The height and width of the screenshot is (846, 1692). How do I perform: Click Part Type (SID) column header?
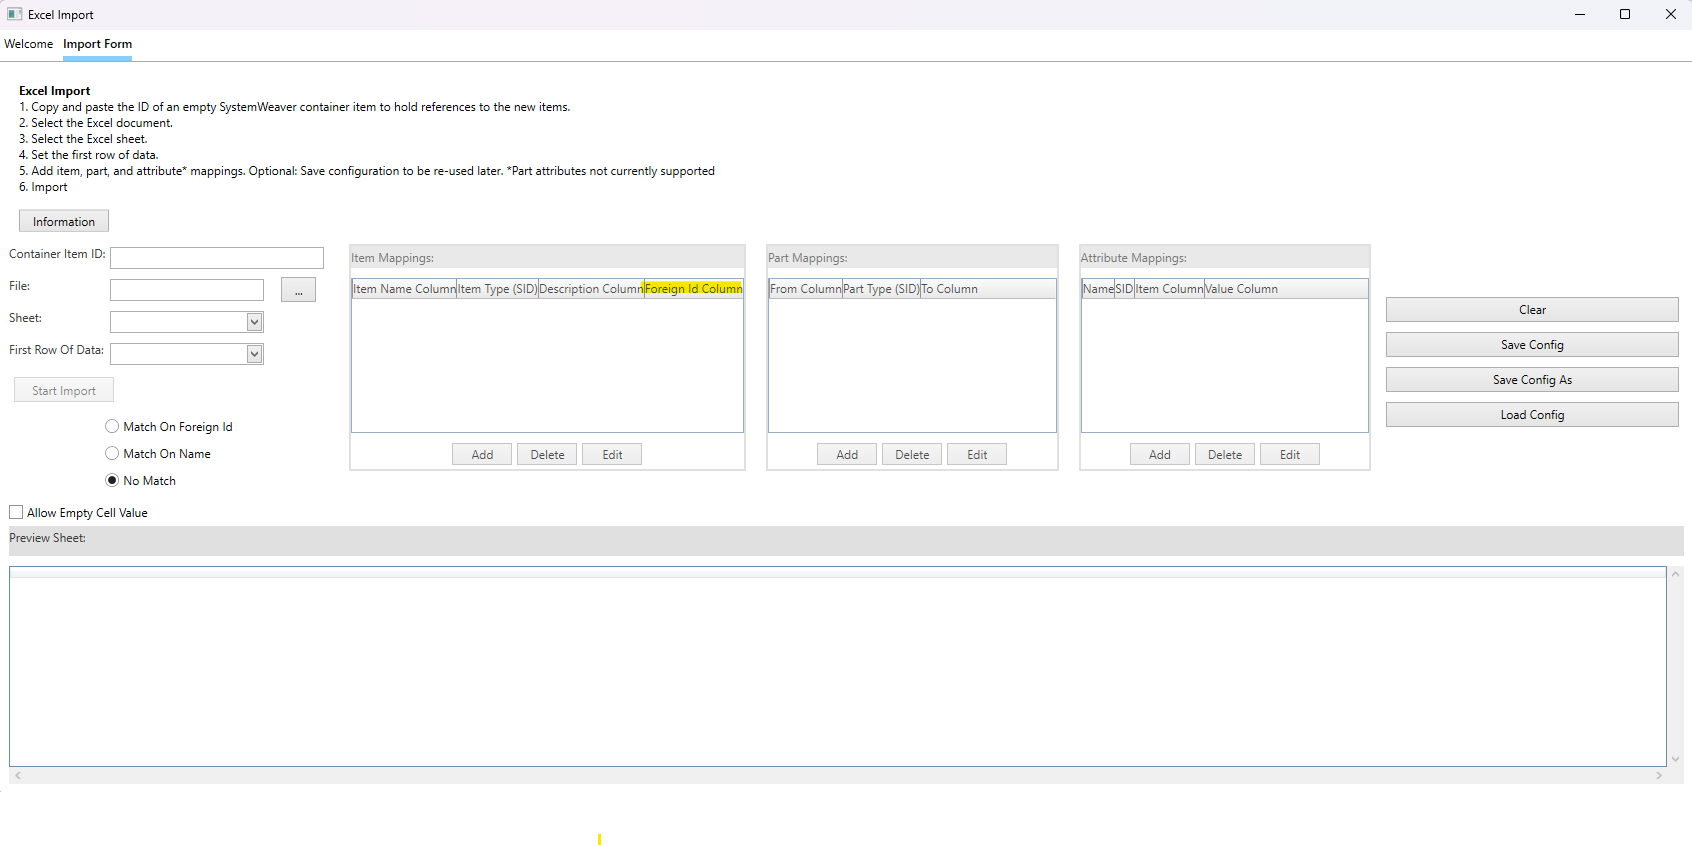coord(881,289)
